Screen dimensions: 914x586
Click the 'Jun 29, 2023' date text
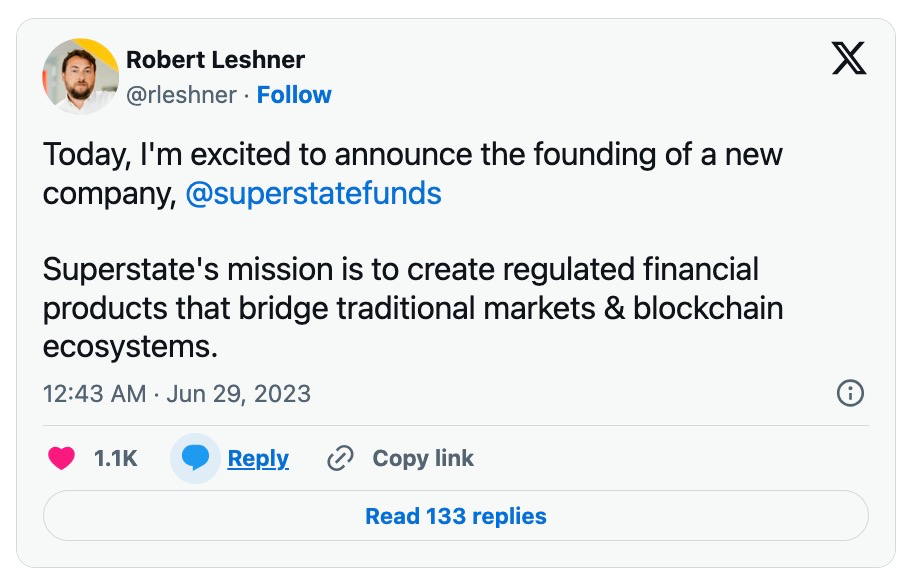tap(238, 393)
